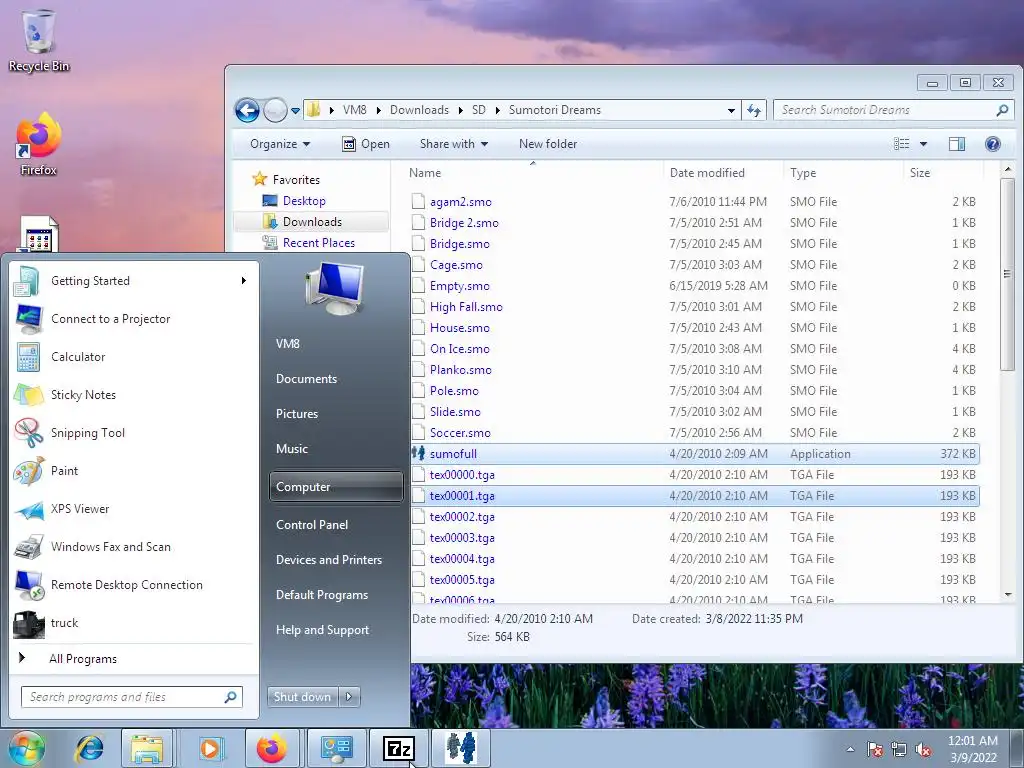1024x768 pixels.
Task: Click the Search programs and files box
Action: pos(132,697)
